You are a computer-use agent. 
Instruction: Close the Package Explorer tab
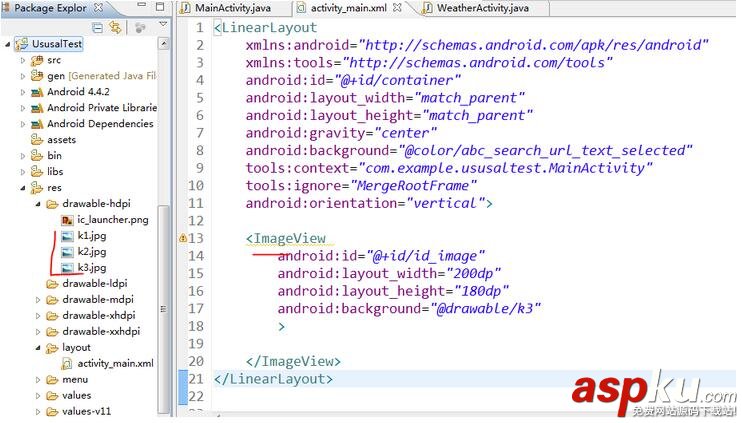(x=98, y=8)
